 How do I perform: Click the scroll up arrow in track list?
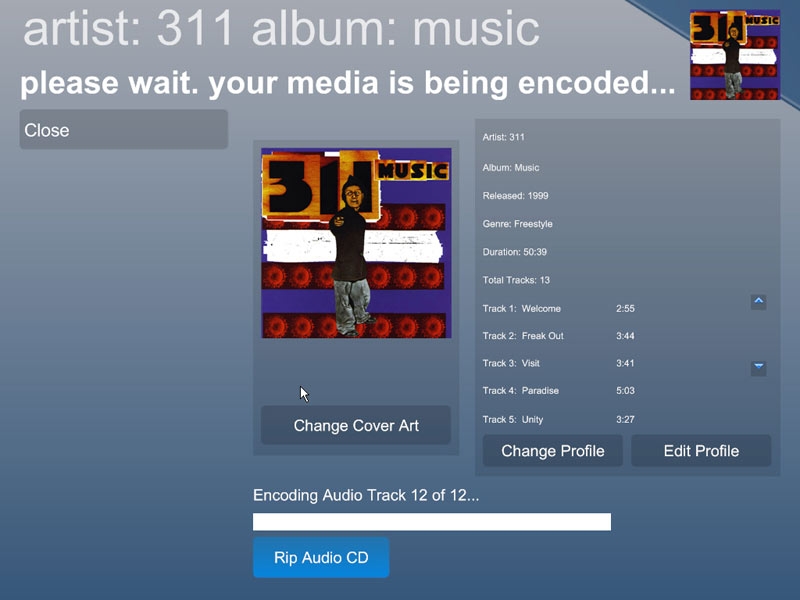pyautogui.click(x=758, y=302)
